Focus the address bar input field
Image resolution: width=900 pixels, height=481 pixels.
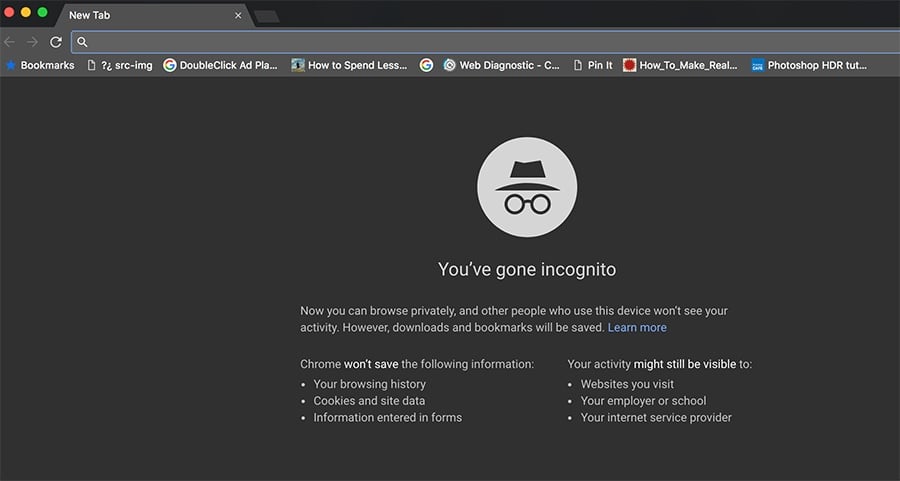point(486,42)
